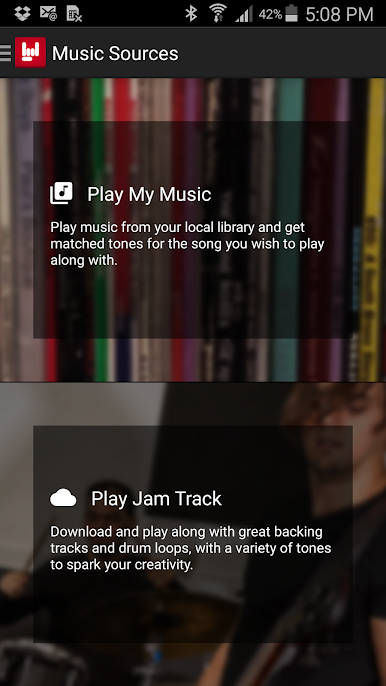This screenshot has width=386, height=686.
Task: Click the Music Sources title
Action: click(115, 53)
